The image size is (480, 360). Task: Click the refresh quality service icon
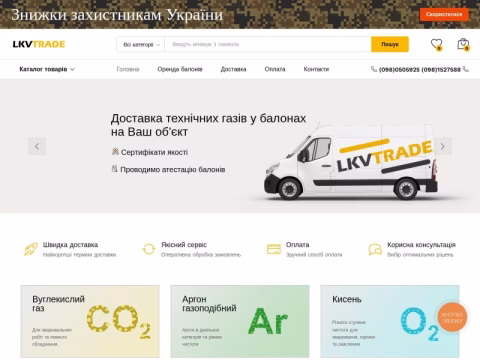149,249
